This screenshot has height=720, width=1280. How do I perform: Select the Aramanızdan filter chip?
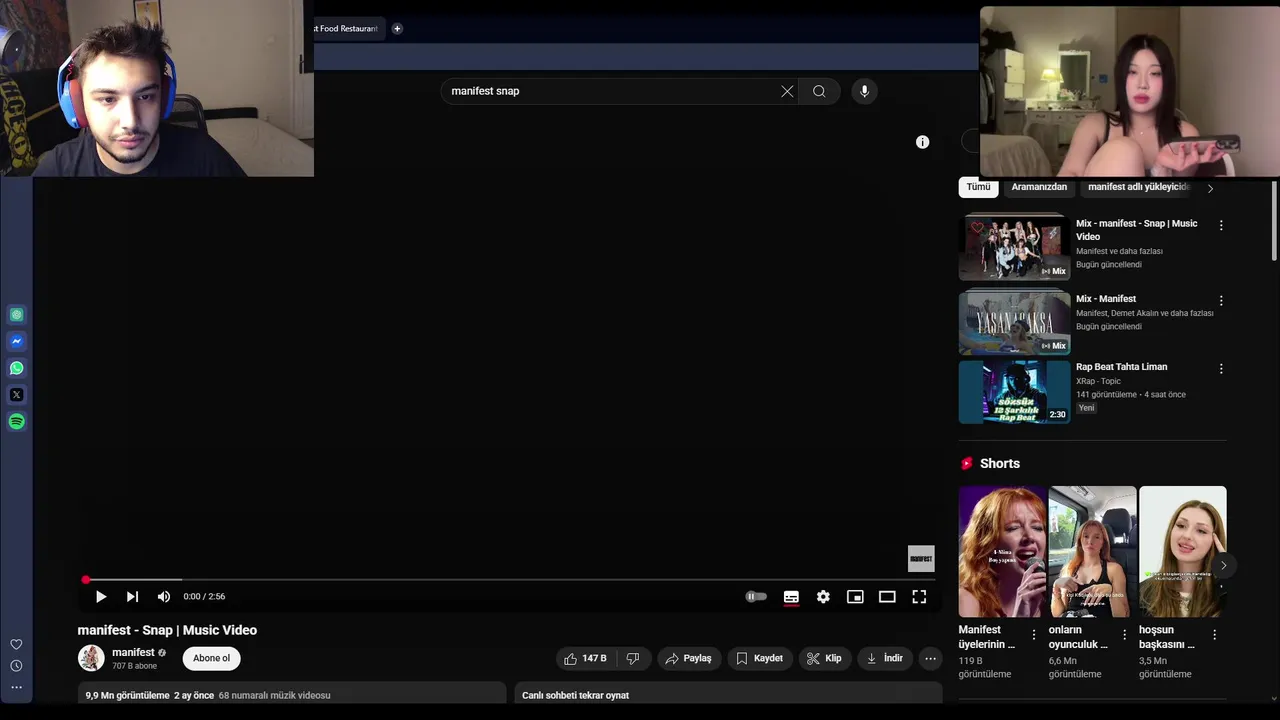point(1039,187)
